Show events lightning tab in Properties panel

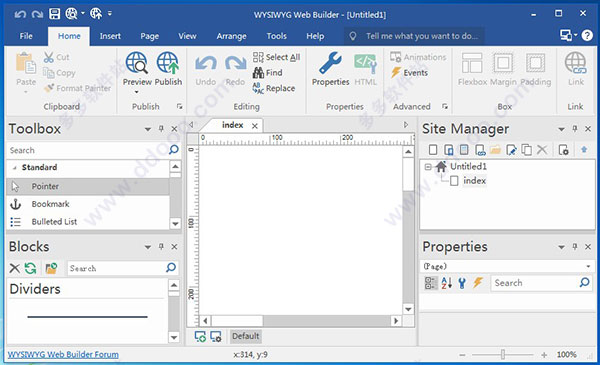tap(478, 283)
